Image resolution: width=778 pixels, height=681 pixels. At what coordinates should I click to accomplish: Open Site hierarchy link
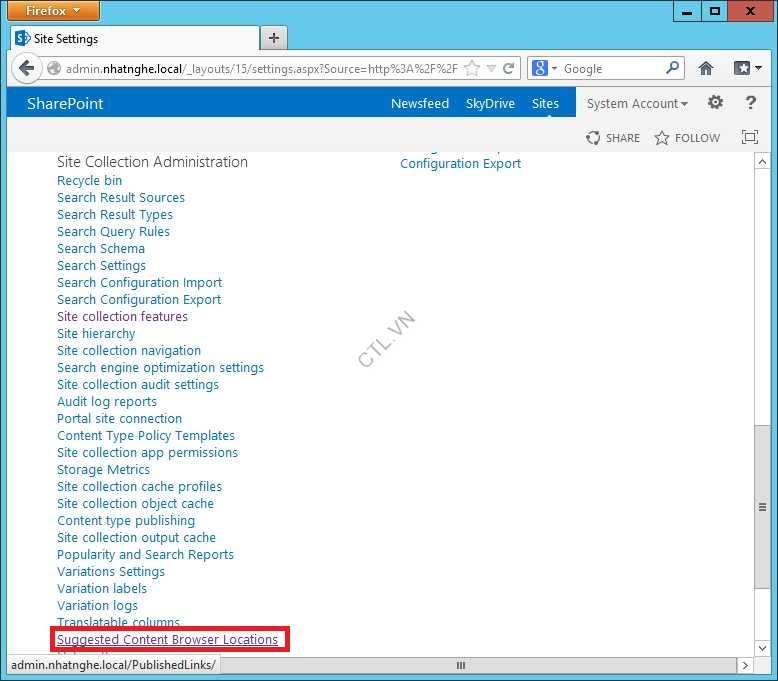[x=96, y=334]
